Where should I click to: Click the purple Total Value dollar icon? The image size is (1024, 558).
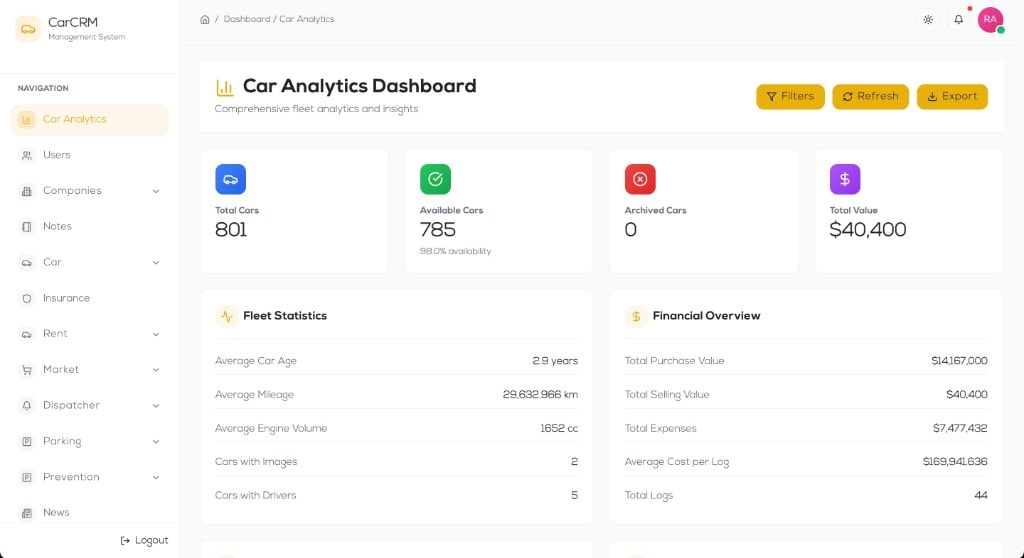844,179
